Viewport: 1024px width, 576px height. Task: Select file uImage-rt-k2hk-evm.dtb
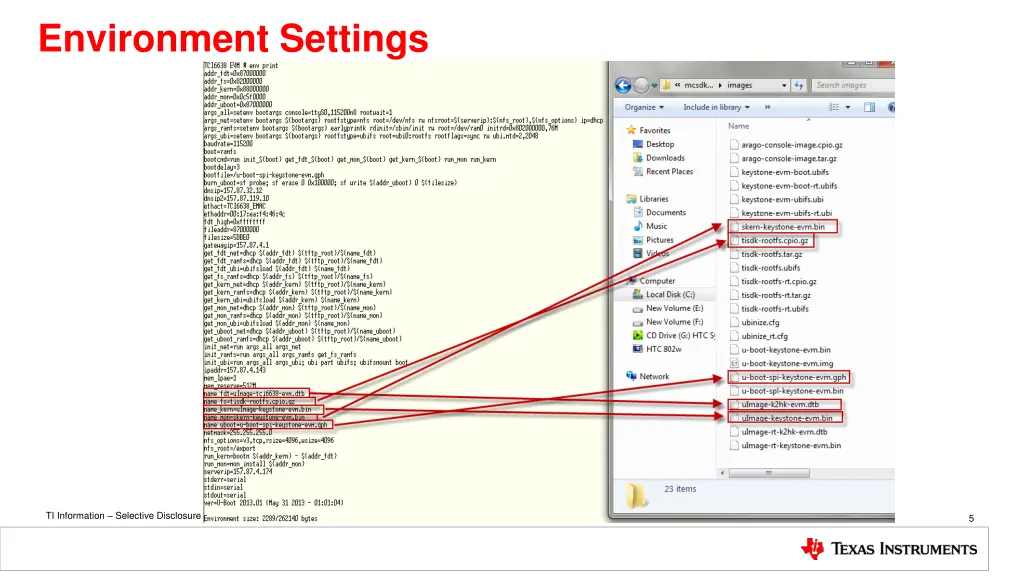tap(784, 433)
